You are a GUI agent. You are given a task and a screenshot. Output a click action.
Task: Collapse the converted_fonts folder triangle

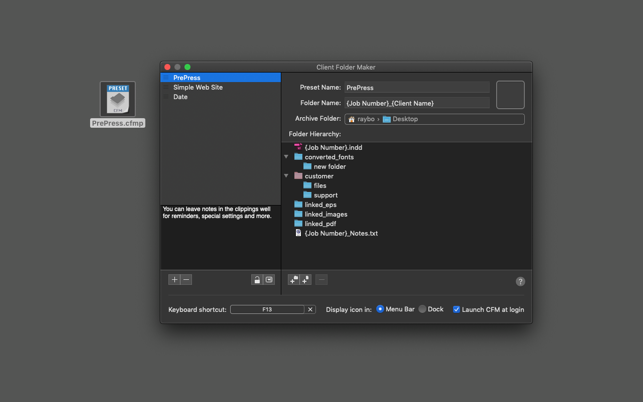pos(286,157)
